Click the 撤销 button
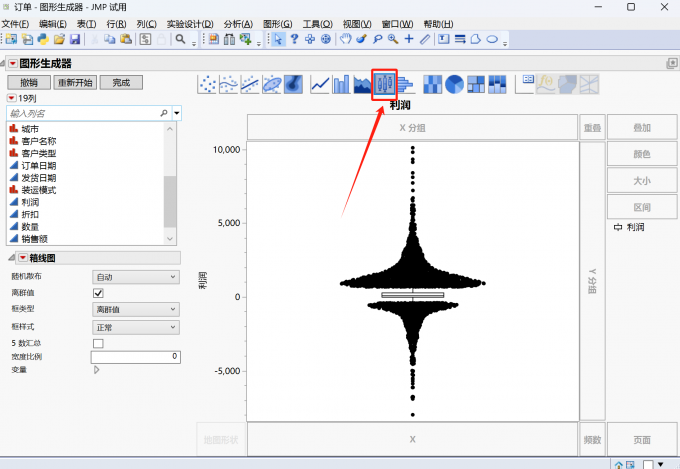The width and height of the screenshot is (680, 469). pos(29,82)
